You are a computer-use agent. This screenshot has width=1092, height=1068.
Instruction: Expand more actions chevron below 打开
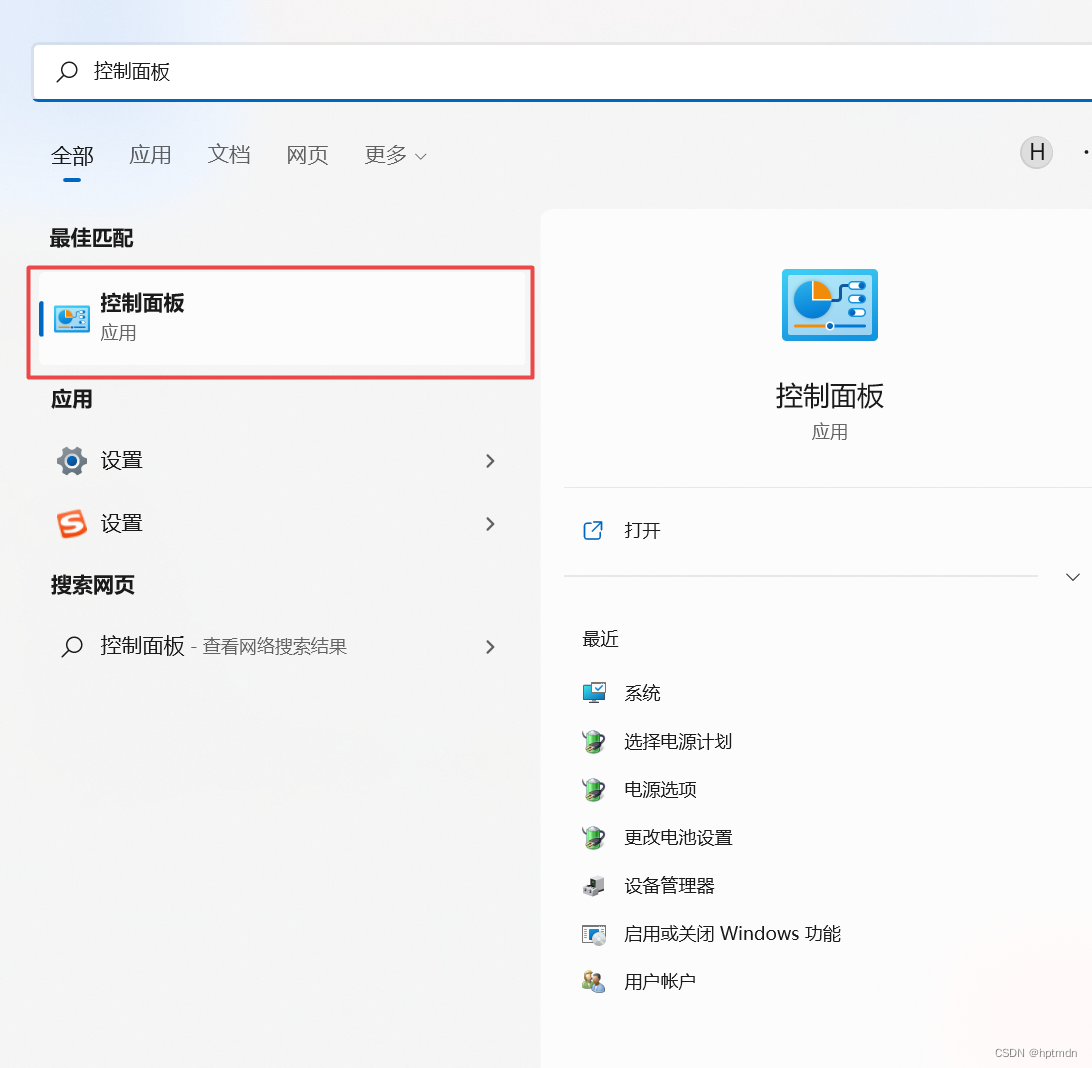click(x=1072, y=577)
